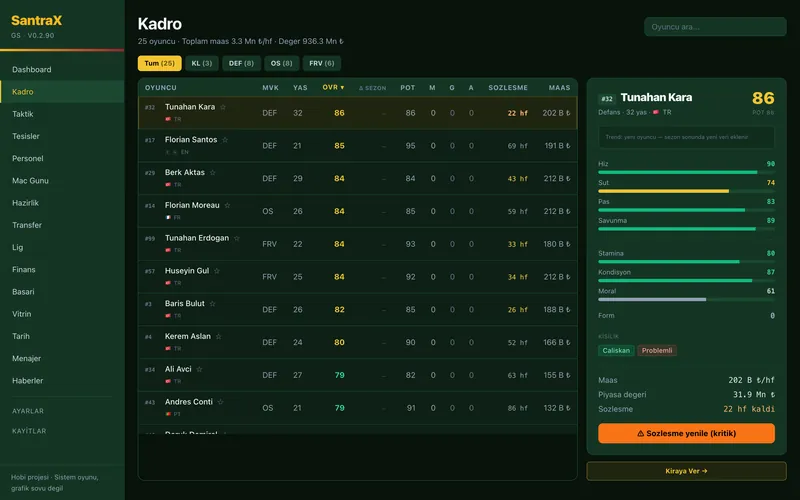Screen dimensions: 800x500
Task: Click the #32 badge in detail panel
Action: [x=607, y=98]
